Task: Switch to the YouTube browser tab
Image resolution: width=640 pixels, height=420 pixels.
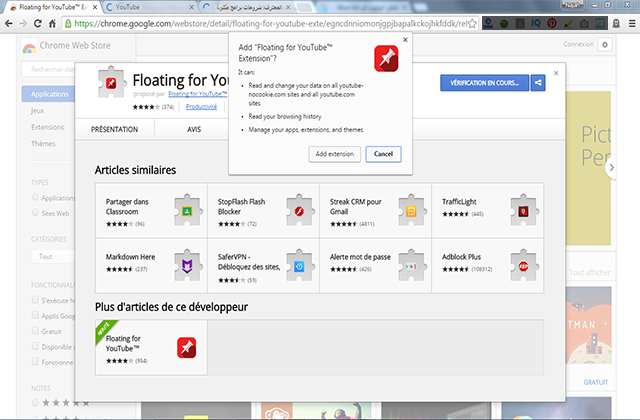Action: pyautogui.click(x=147, y=7)
